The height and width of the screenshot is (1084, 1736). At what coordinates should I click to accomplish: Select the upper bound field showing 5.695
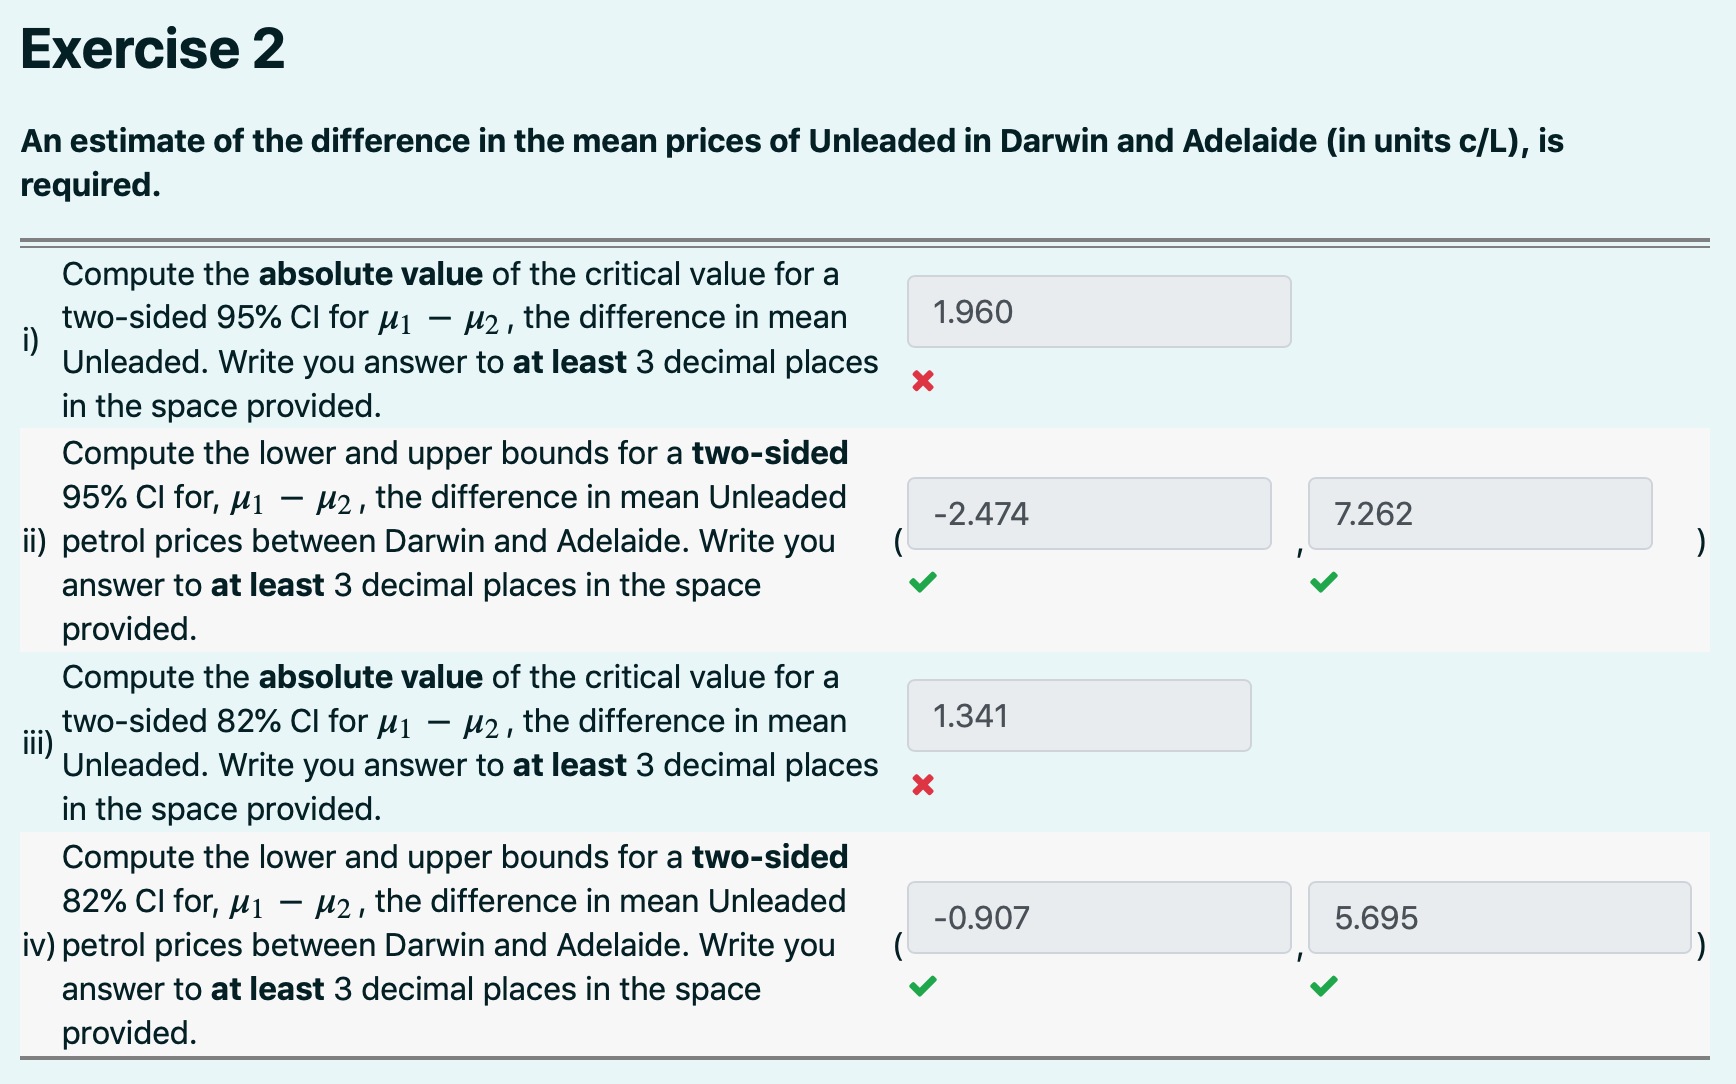tap(1498, 917)
